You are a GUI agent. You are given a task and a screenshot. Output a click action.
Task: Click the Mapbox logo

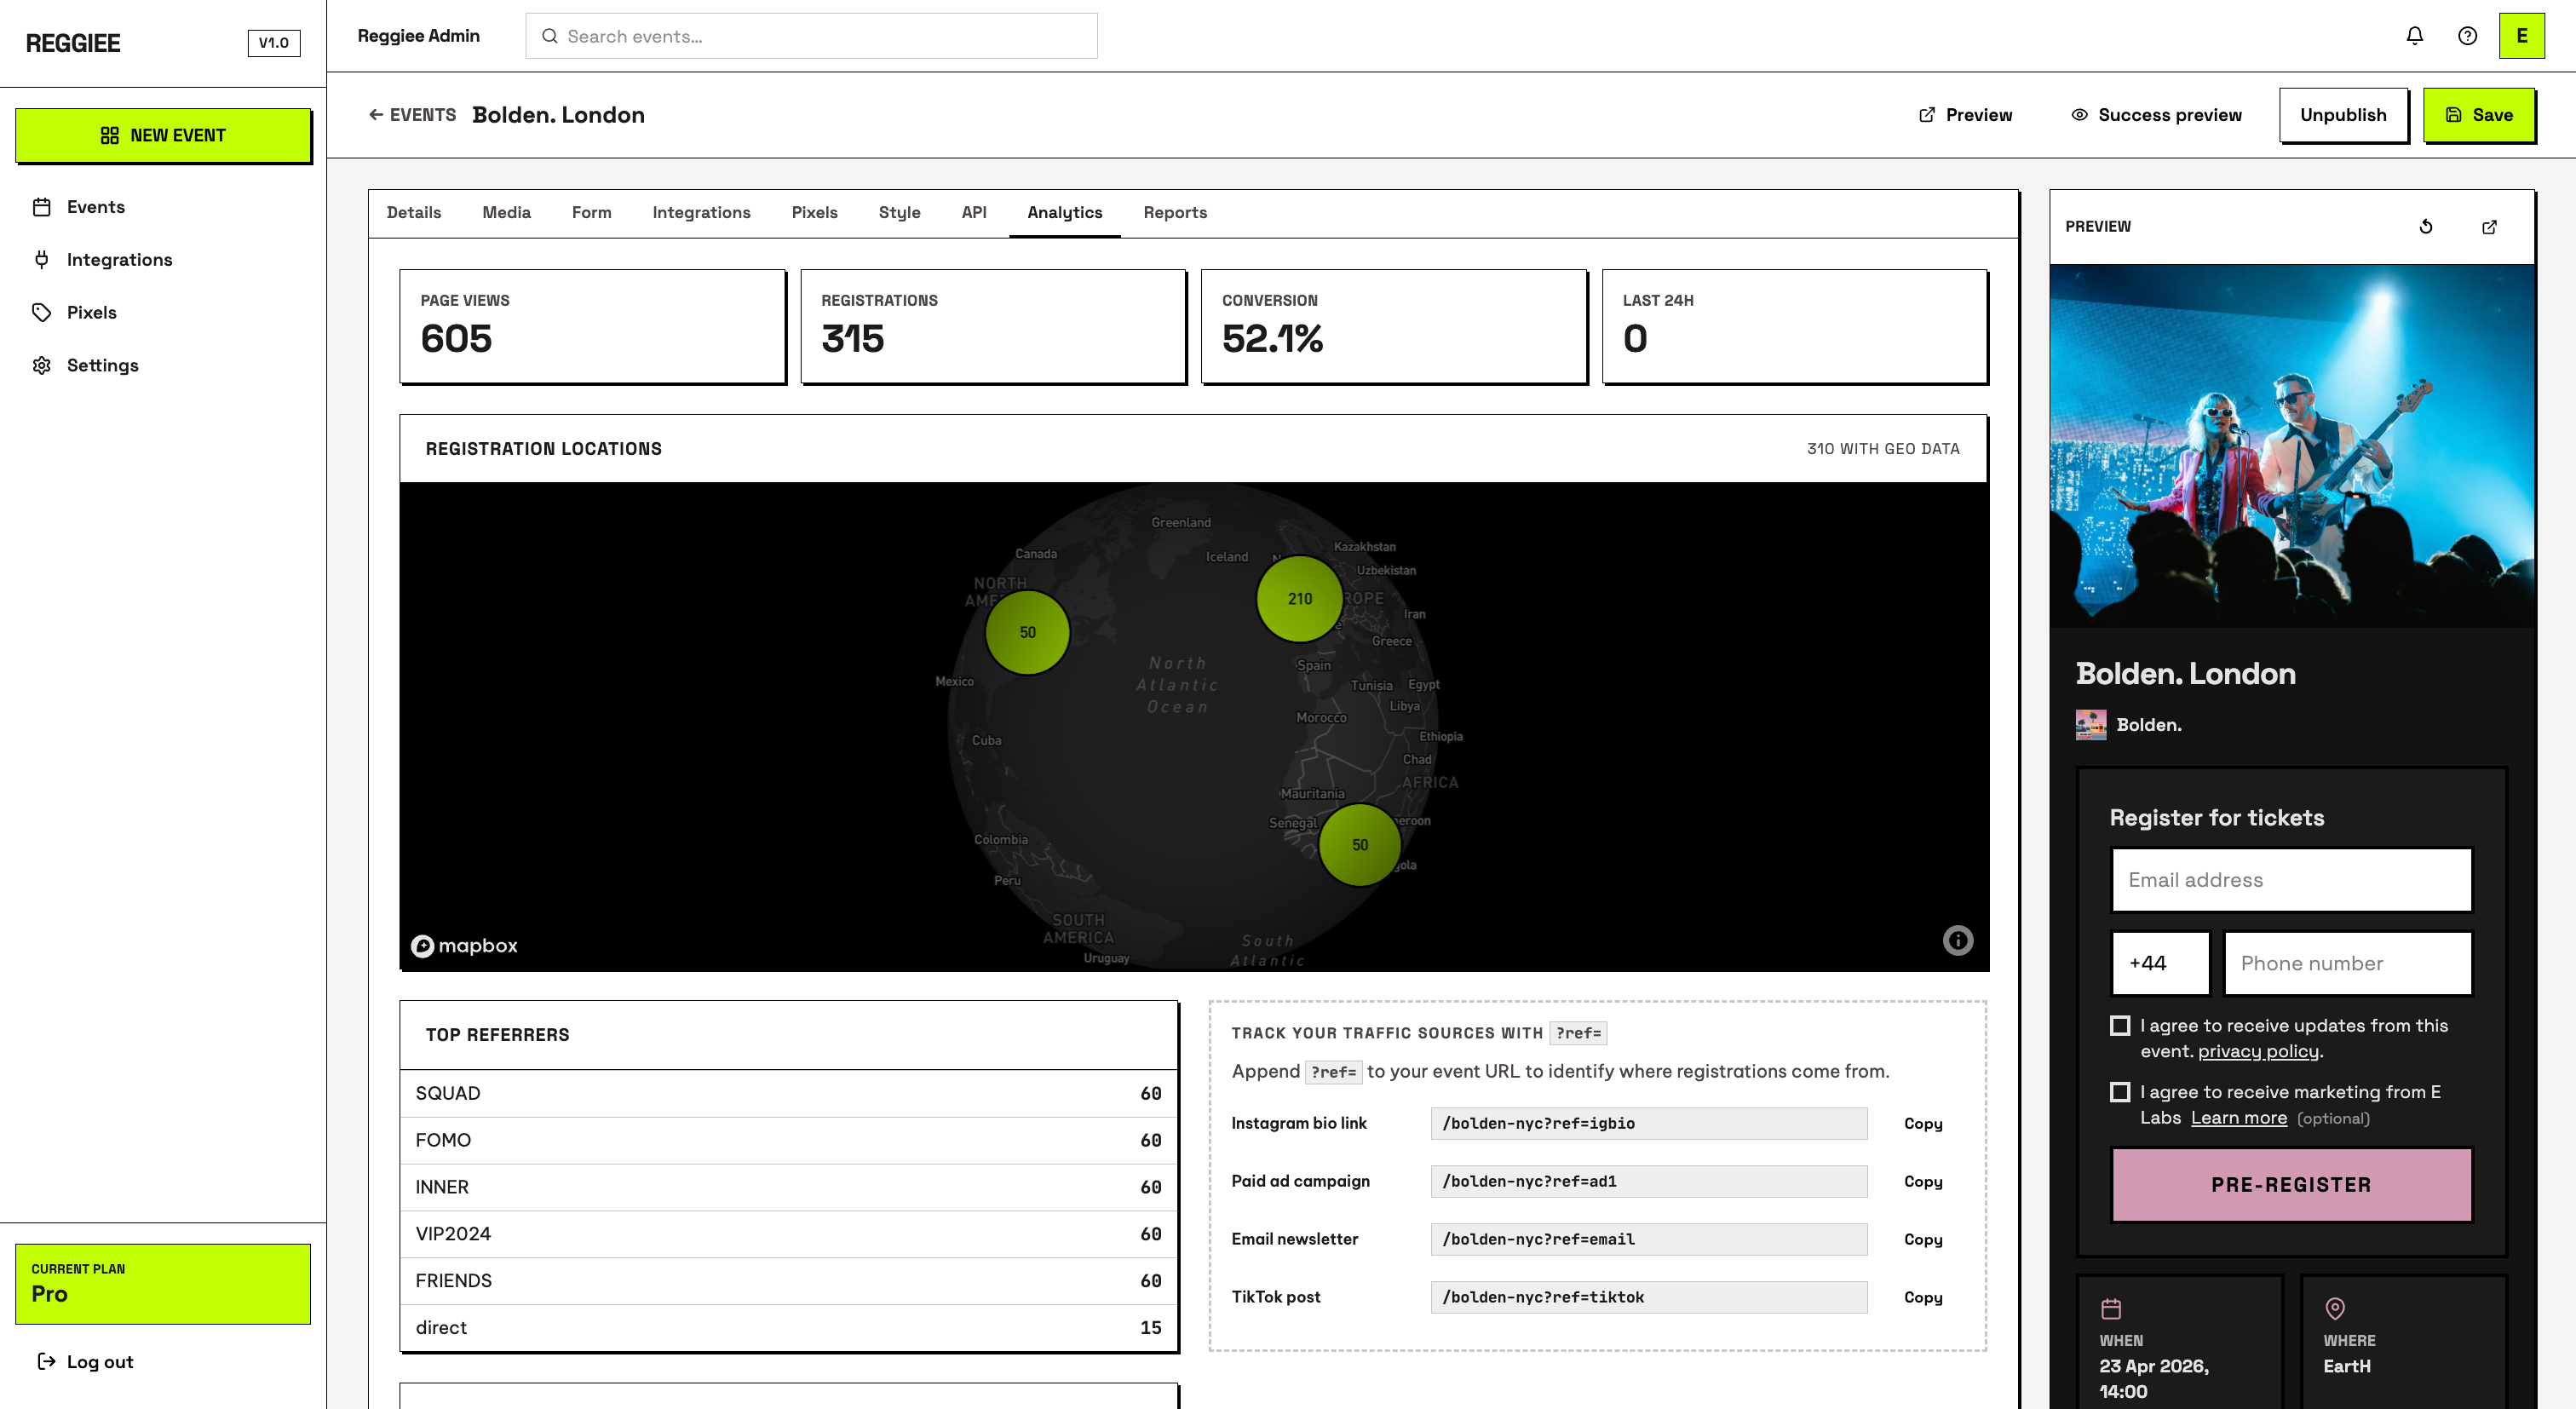tap(464, 945)
